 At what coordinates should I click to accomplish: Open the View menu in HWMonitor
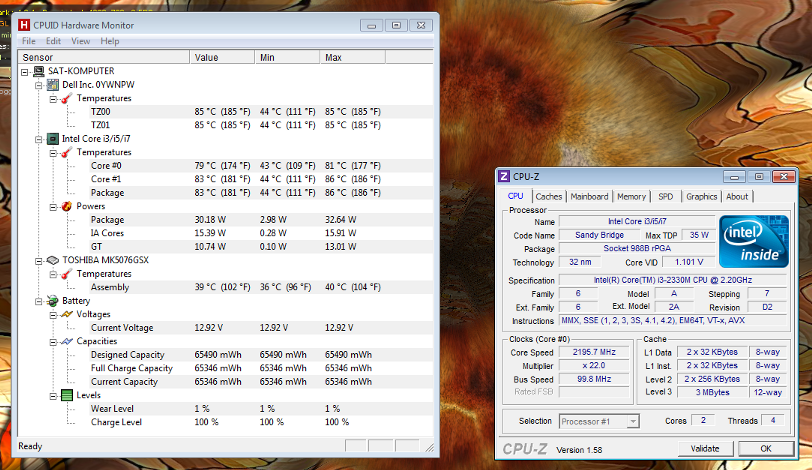tap(80, 41)
